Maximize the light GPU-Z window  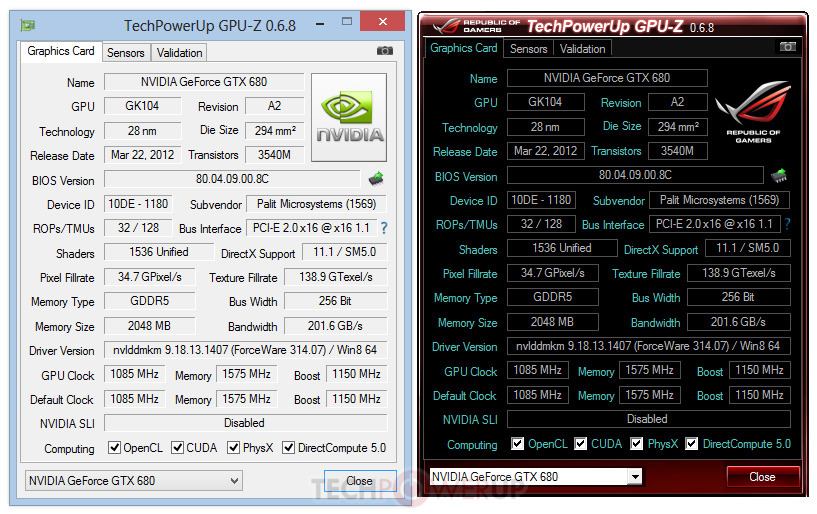pyautogui.click(x=346, y=22)
